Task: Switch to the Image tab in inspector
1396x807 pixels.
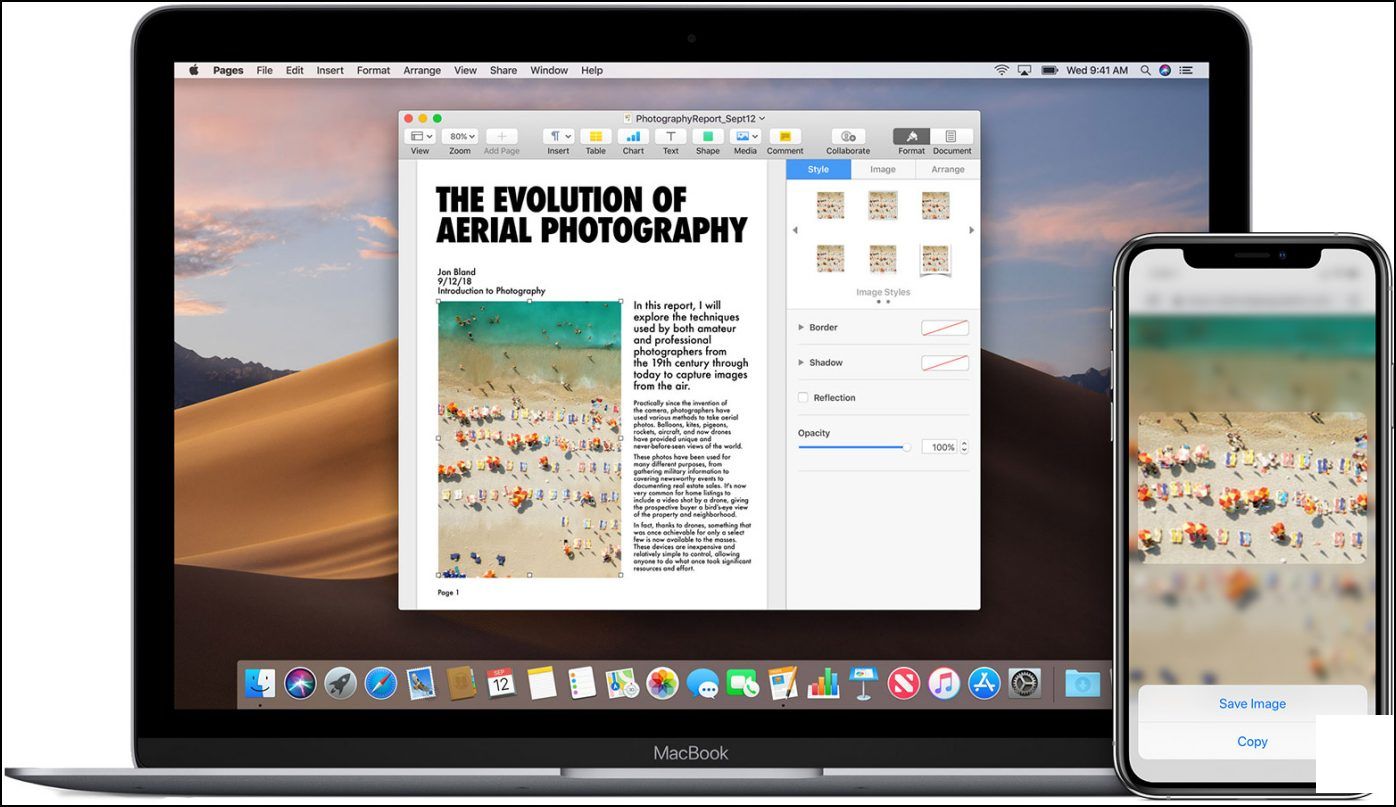Action: click(883, 169)
